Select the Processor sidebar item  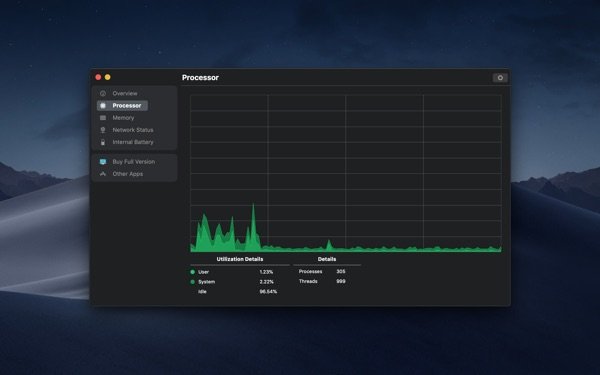tap(122, 106)
